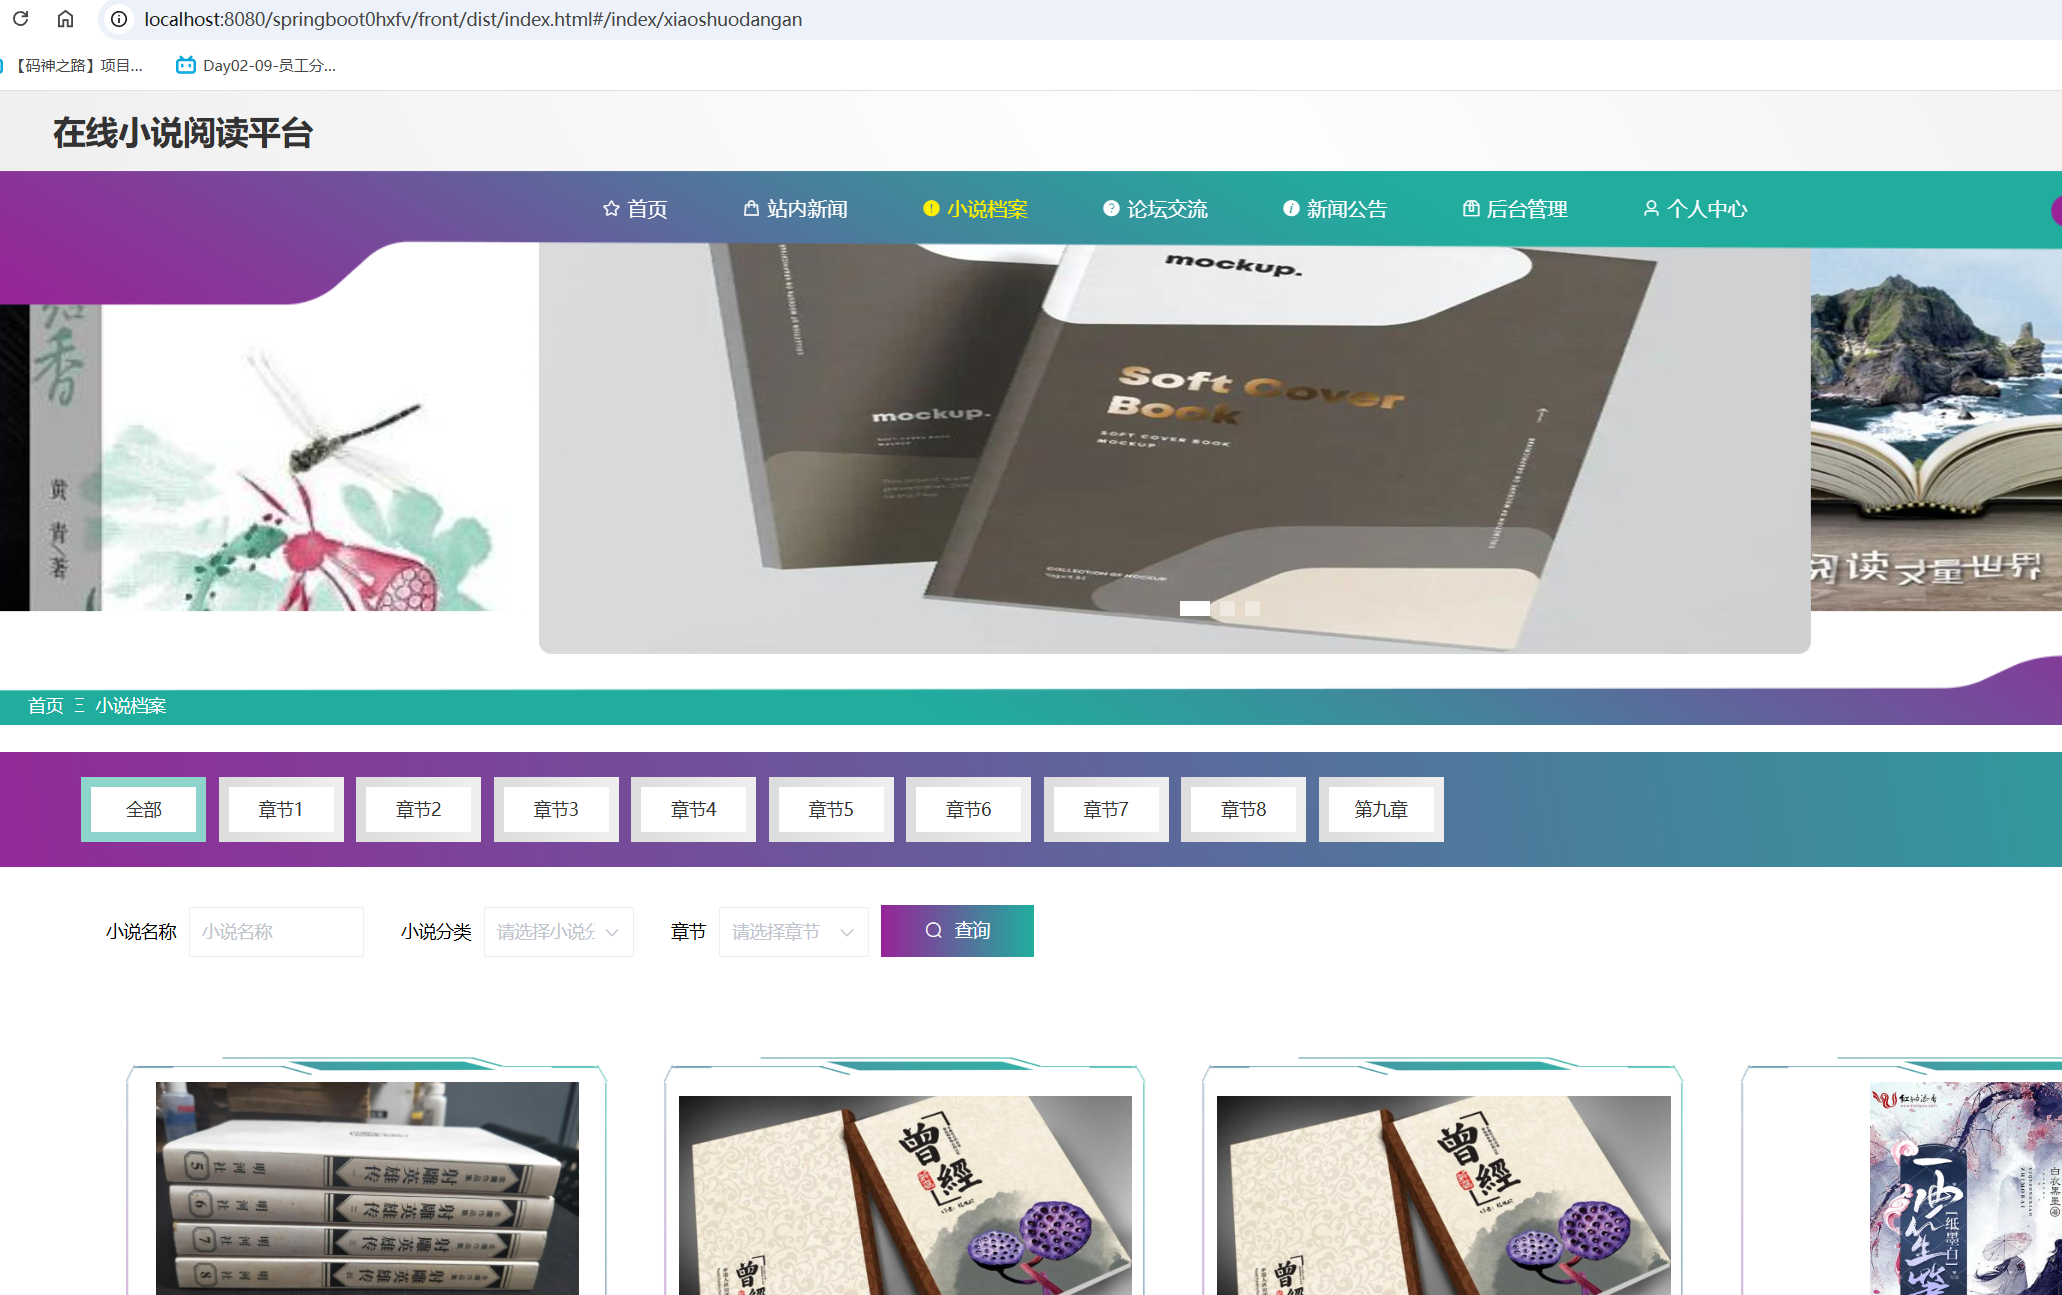The width and height of the screenshot is (2062, 1295).
Task: Click the star icon beside 首页
Action: [611, 208]
